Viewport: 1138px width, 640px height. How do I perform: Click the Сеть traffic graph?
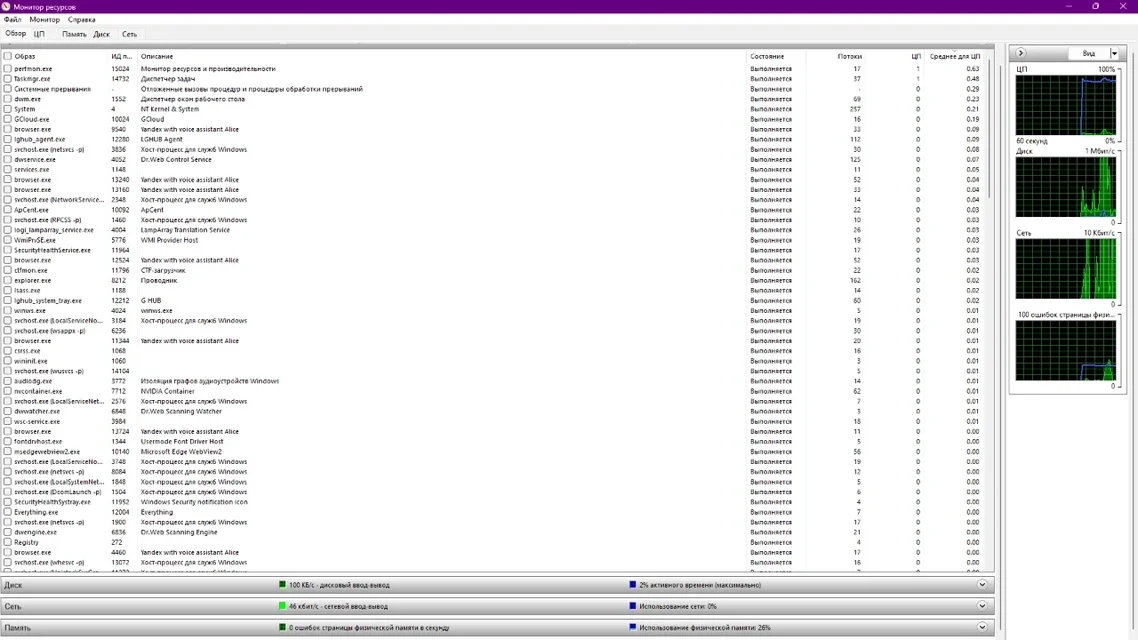coord(1065,270)
